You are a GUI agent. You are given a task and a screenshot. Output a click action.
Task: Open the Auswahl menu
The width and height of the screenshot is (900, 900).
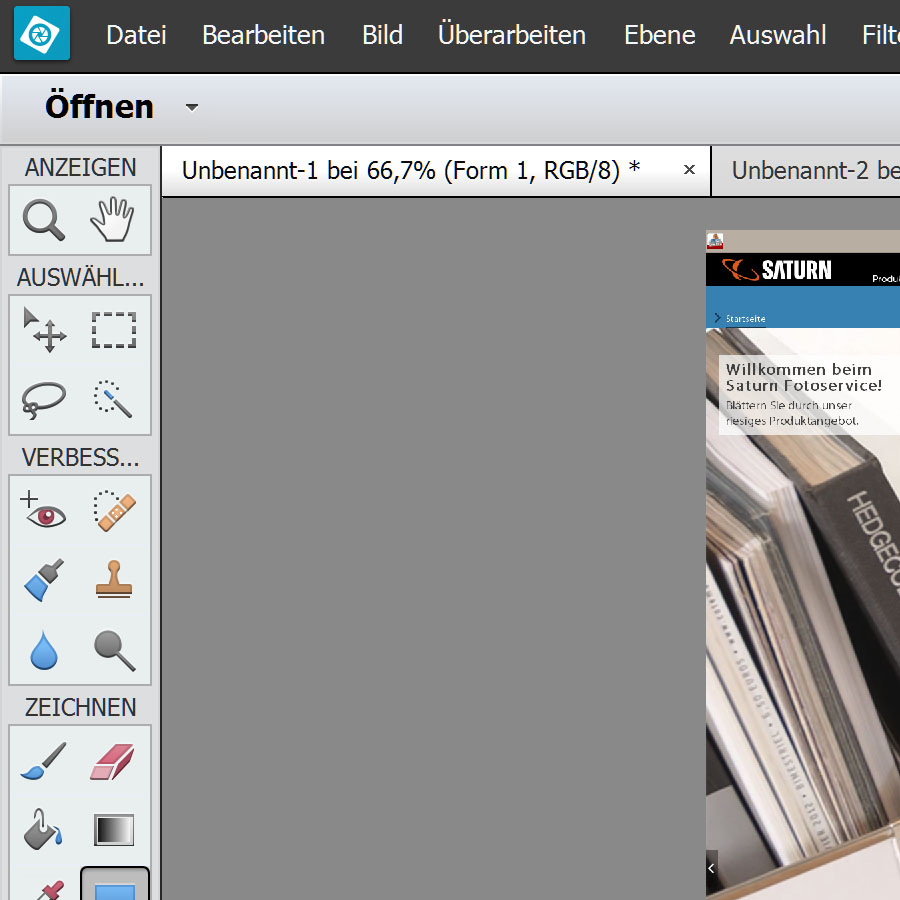(778, 35)
